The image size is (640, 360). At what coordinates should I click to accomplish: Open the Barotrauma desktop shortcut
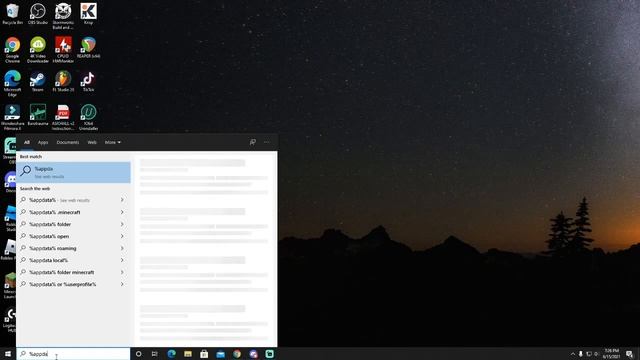click(38, 115)
